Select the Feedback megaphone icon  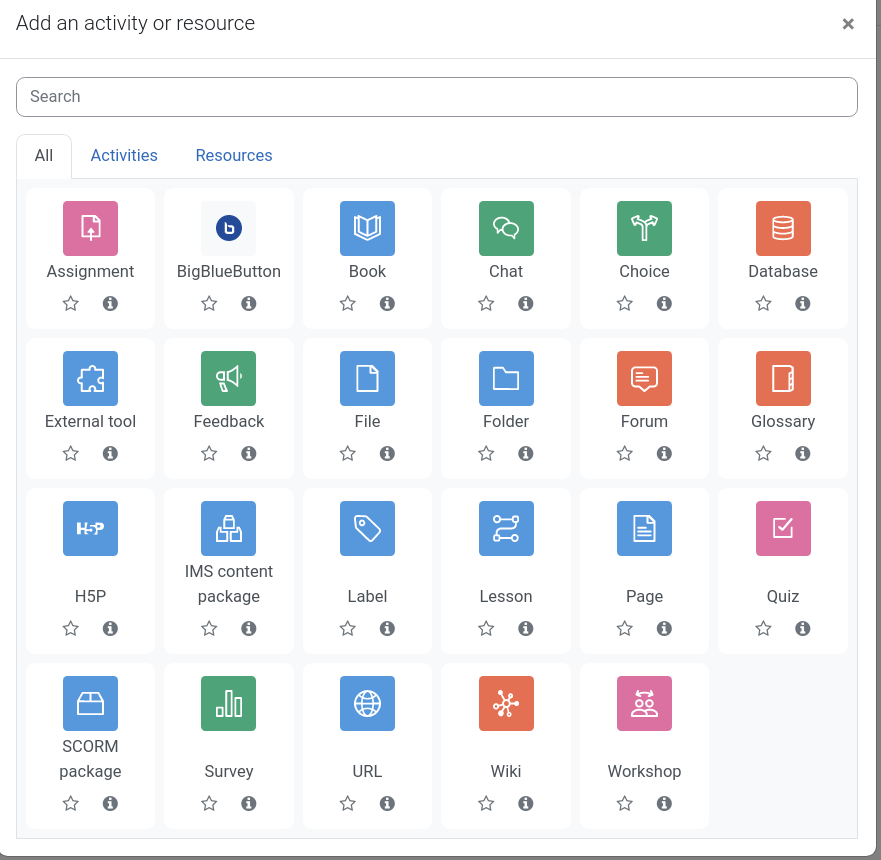pyautogui.click(x=229, y=378)
